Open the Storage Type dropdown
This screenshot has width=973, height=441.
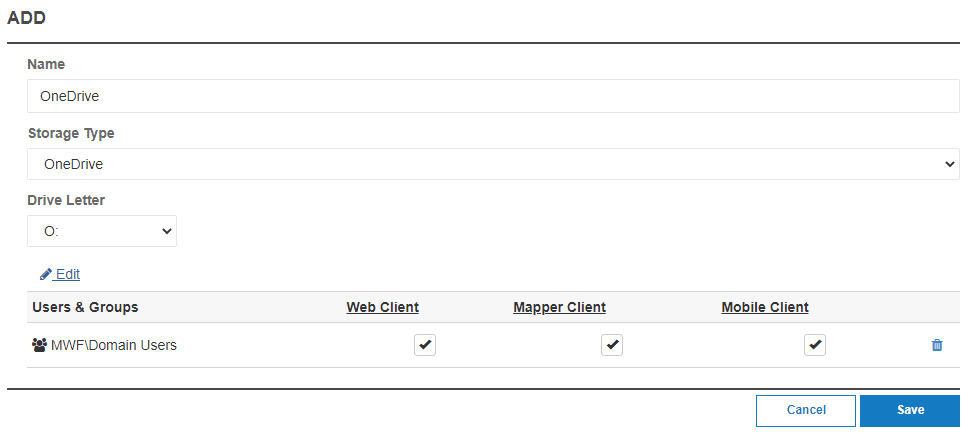(493, 164)
